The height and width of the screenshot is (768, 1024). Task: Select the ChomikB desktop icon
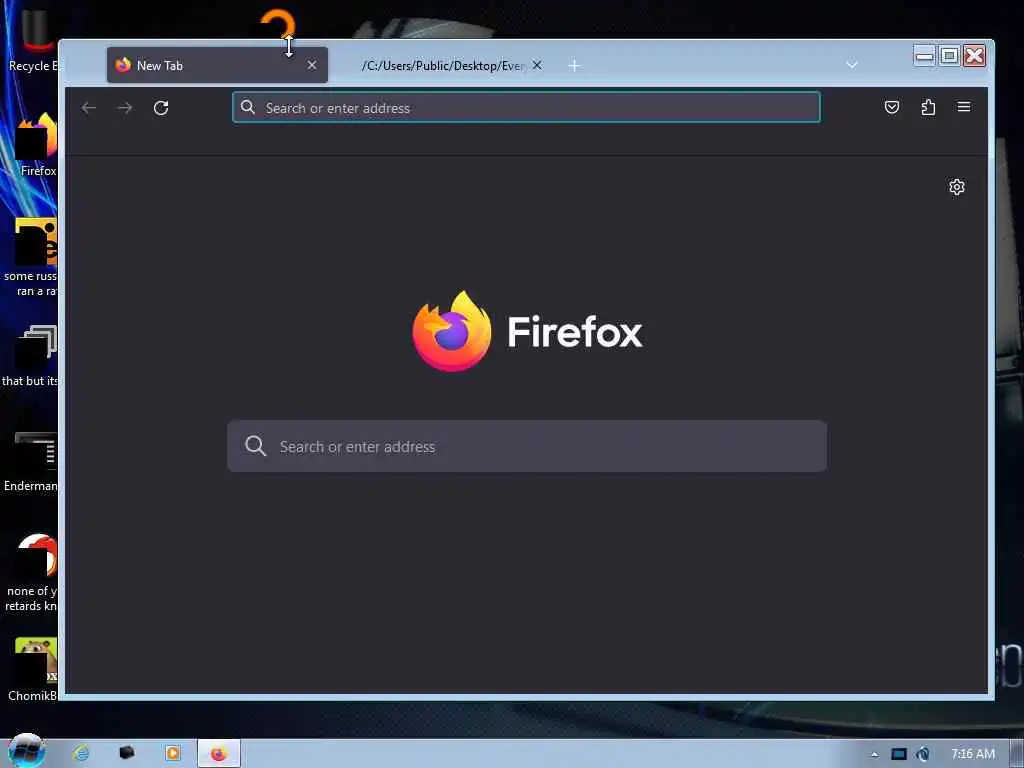pos(31,669)
